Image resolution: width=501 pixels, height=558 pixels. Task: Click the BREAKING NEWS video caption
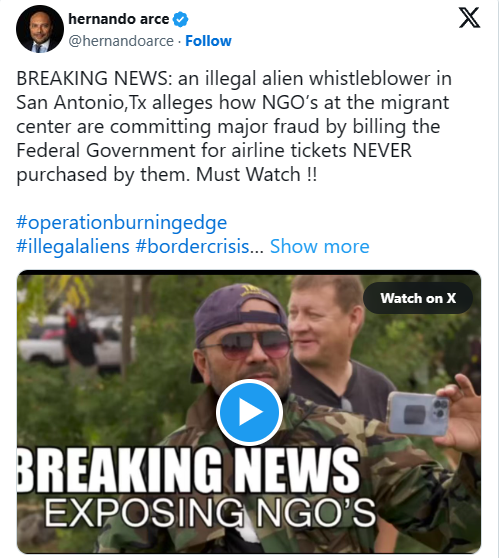(188, 470)
